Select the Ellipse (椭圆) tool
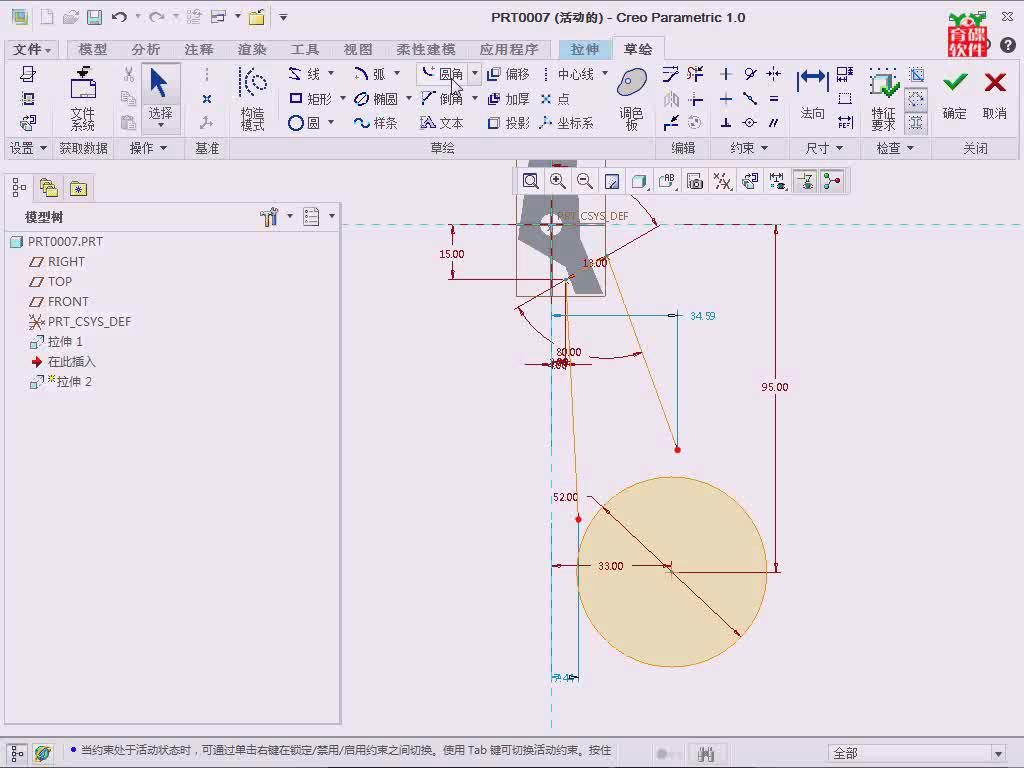 click(x=376, y=99)
